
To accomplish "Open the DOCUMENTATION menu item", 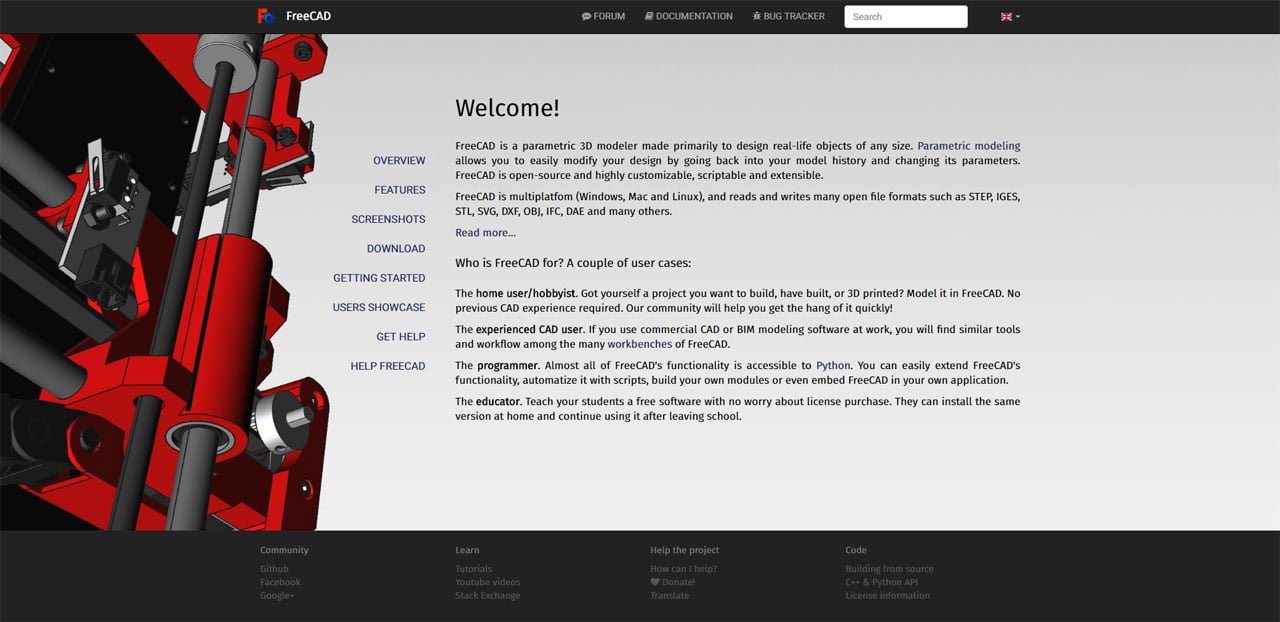I will (689, 17).
